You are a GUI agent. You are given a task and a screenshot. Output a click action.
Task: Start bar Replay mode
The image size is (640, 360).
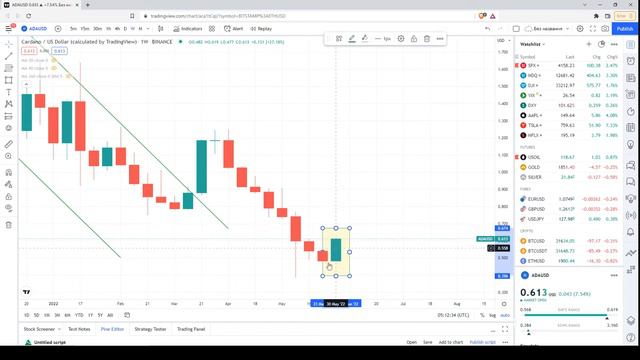[x=261, y=29]
